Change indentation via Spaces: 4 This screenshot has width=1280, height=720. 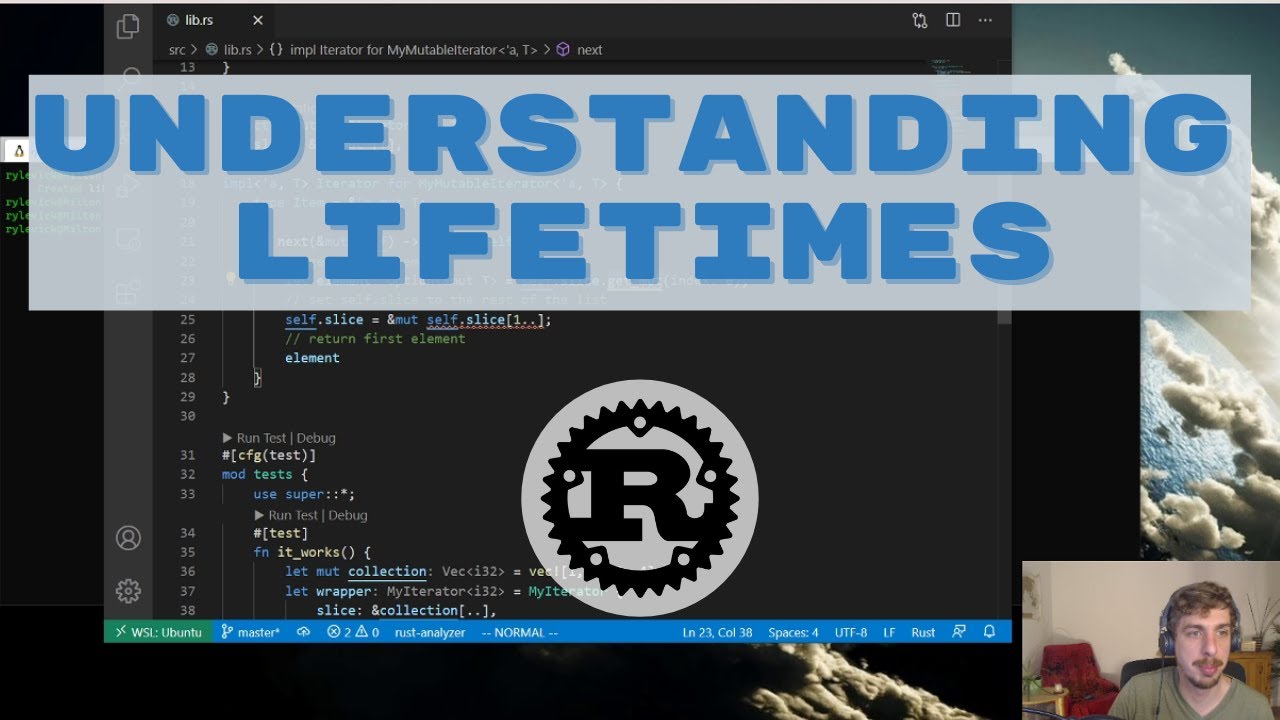click(x=793, y=632)
